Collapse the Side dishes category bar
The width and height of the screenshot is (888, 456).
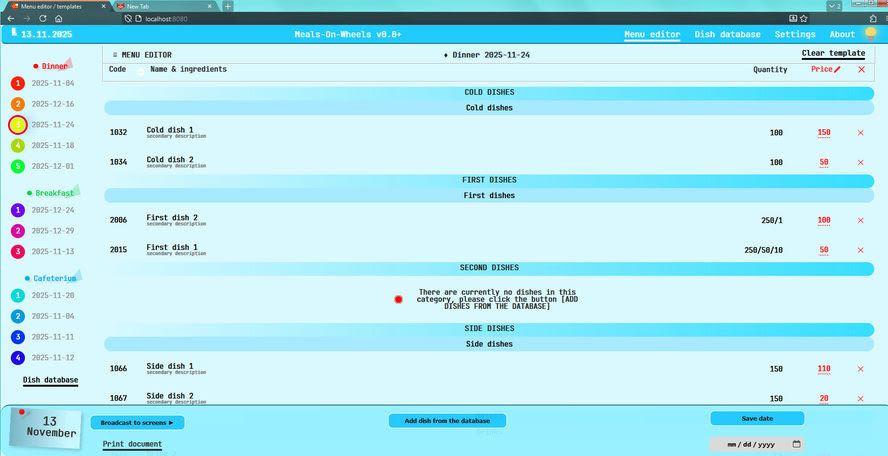(x=489, y=344)
